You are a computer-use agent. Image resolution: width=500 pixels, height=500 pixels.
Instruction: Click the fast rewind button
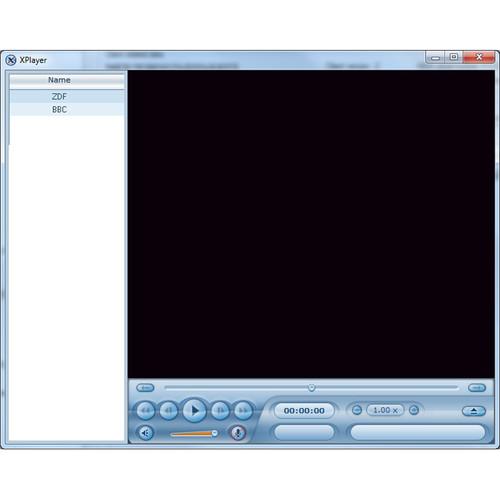pyautogui.click(x=146, y=411)
